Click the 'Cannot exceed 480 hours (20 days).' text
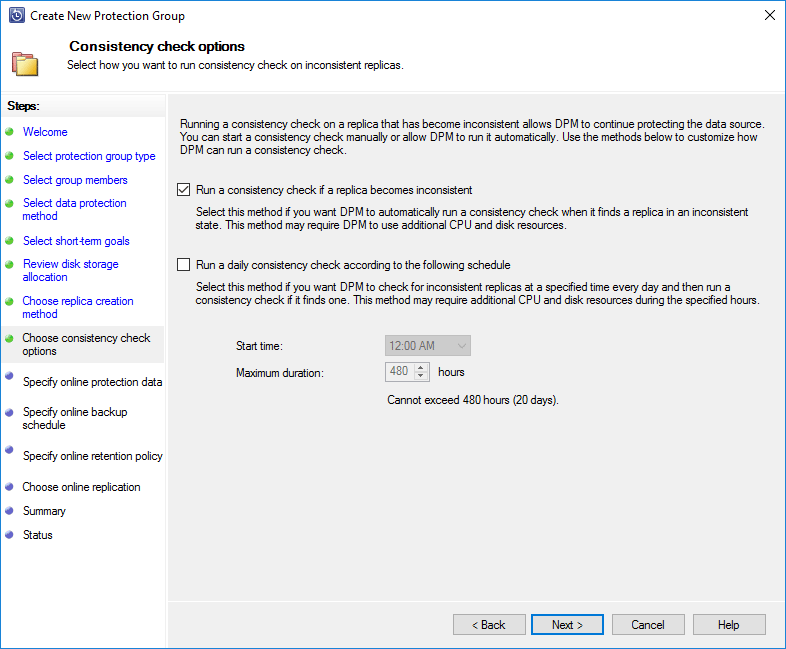The width and height of the screenshot is (786, 649). 473,400
